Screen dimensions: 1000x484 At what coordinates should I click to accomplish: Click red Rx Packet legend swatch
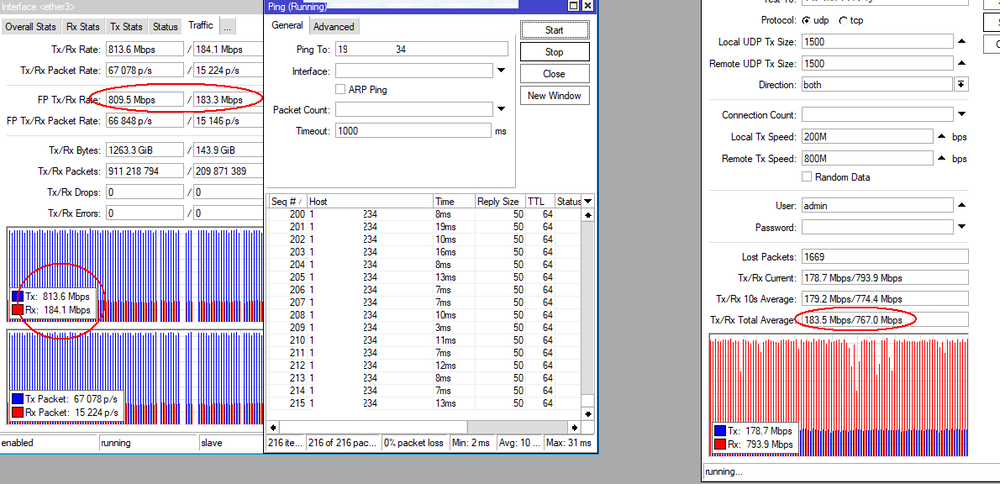point(18,413)
